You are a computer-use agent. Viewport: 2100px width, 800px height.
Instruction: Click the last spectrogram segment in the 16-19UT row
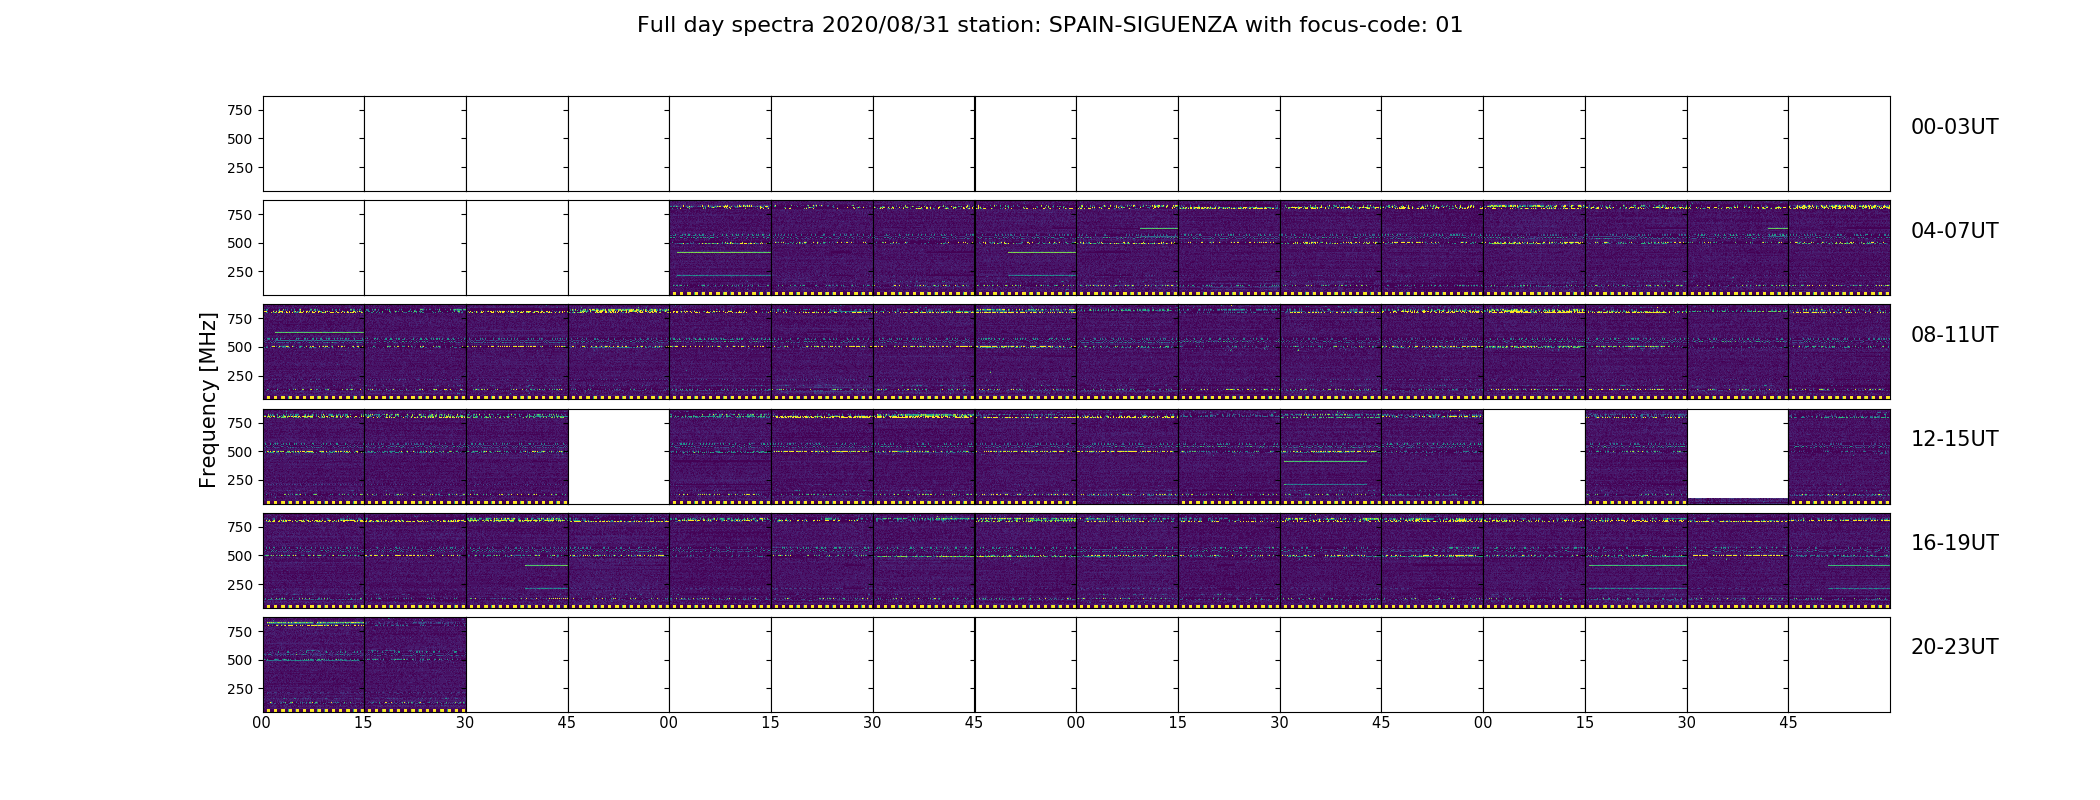pos(1839,561)
